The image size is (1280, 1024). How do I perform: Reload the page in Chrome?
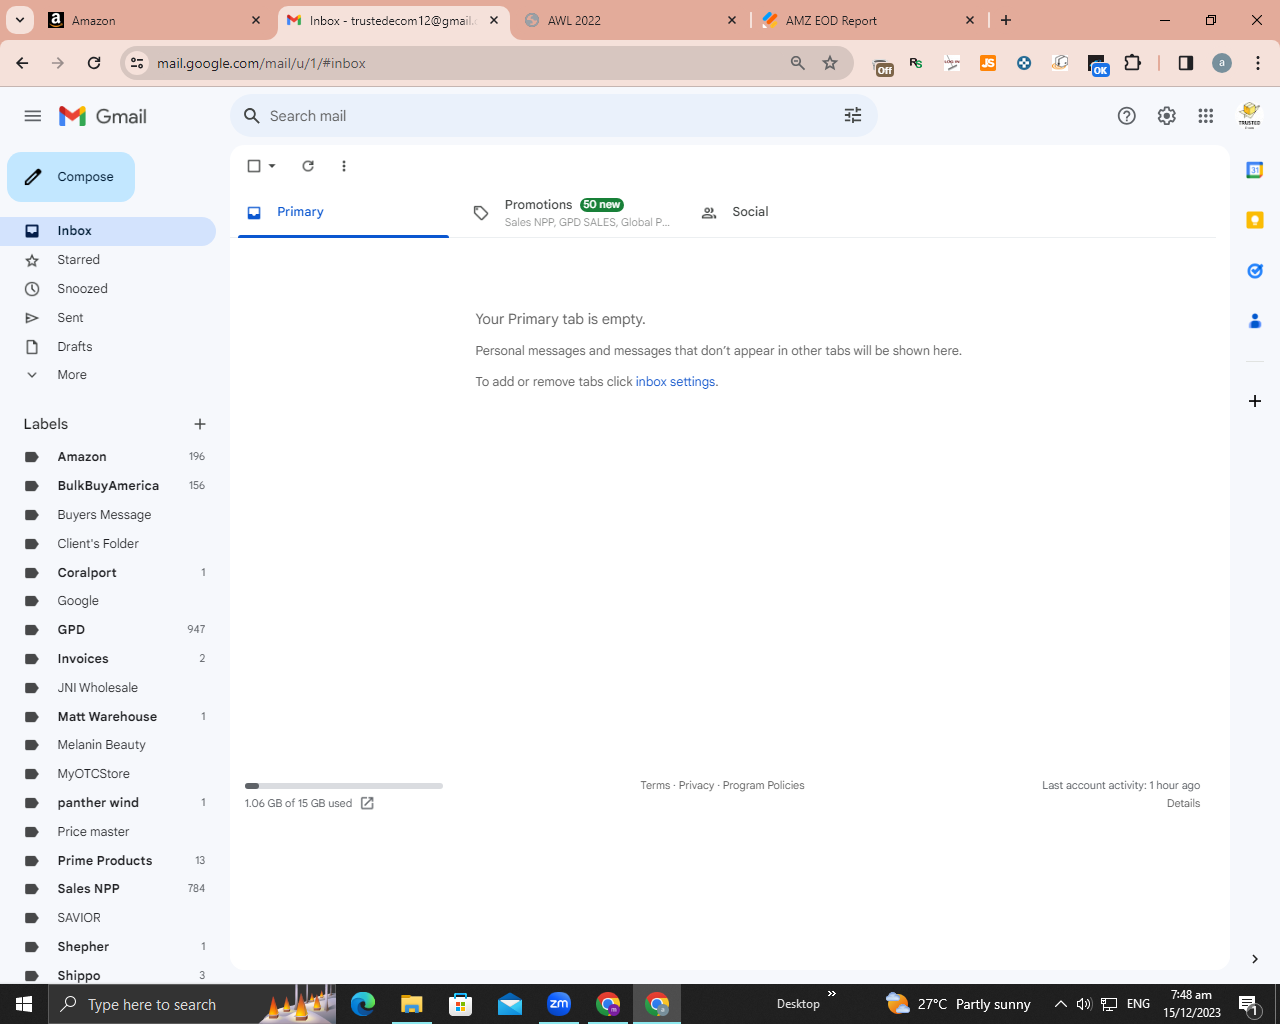coord(94,63)
